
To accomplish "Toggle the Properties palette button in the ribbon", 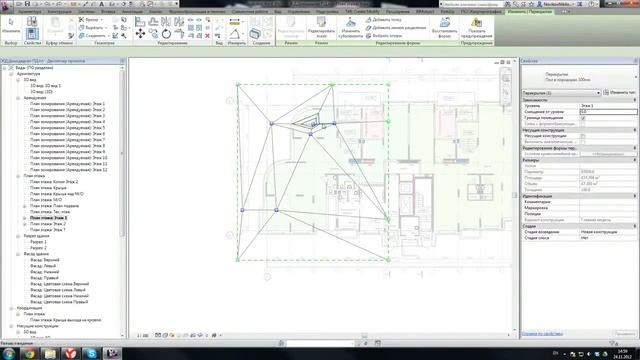I will coord(32,33).
